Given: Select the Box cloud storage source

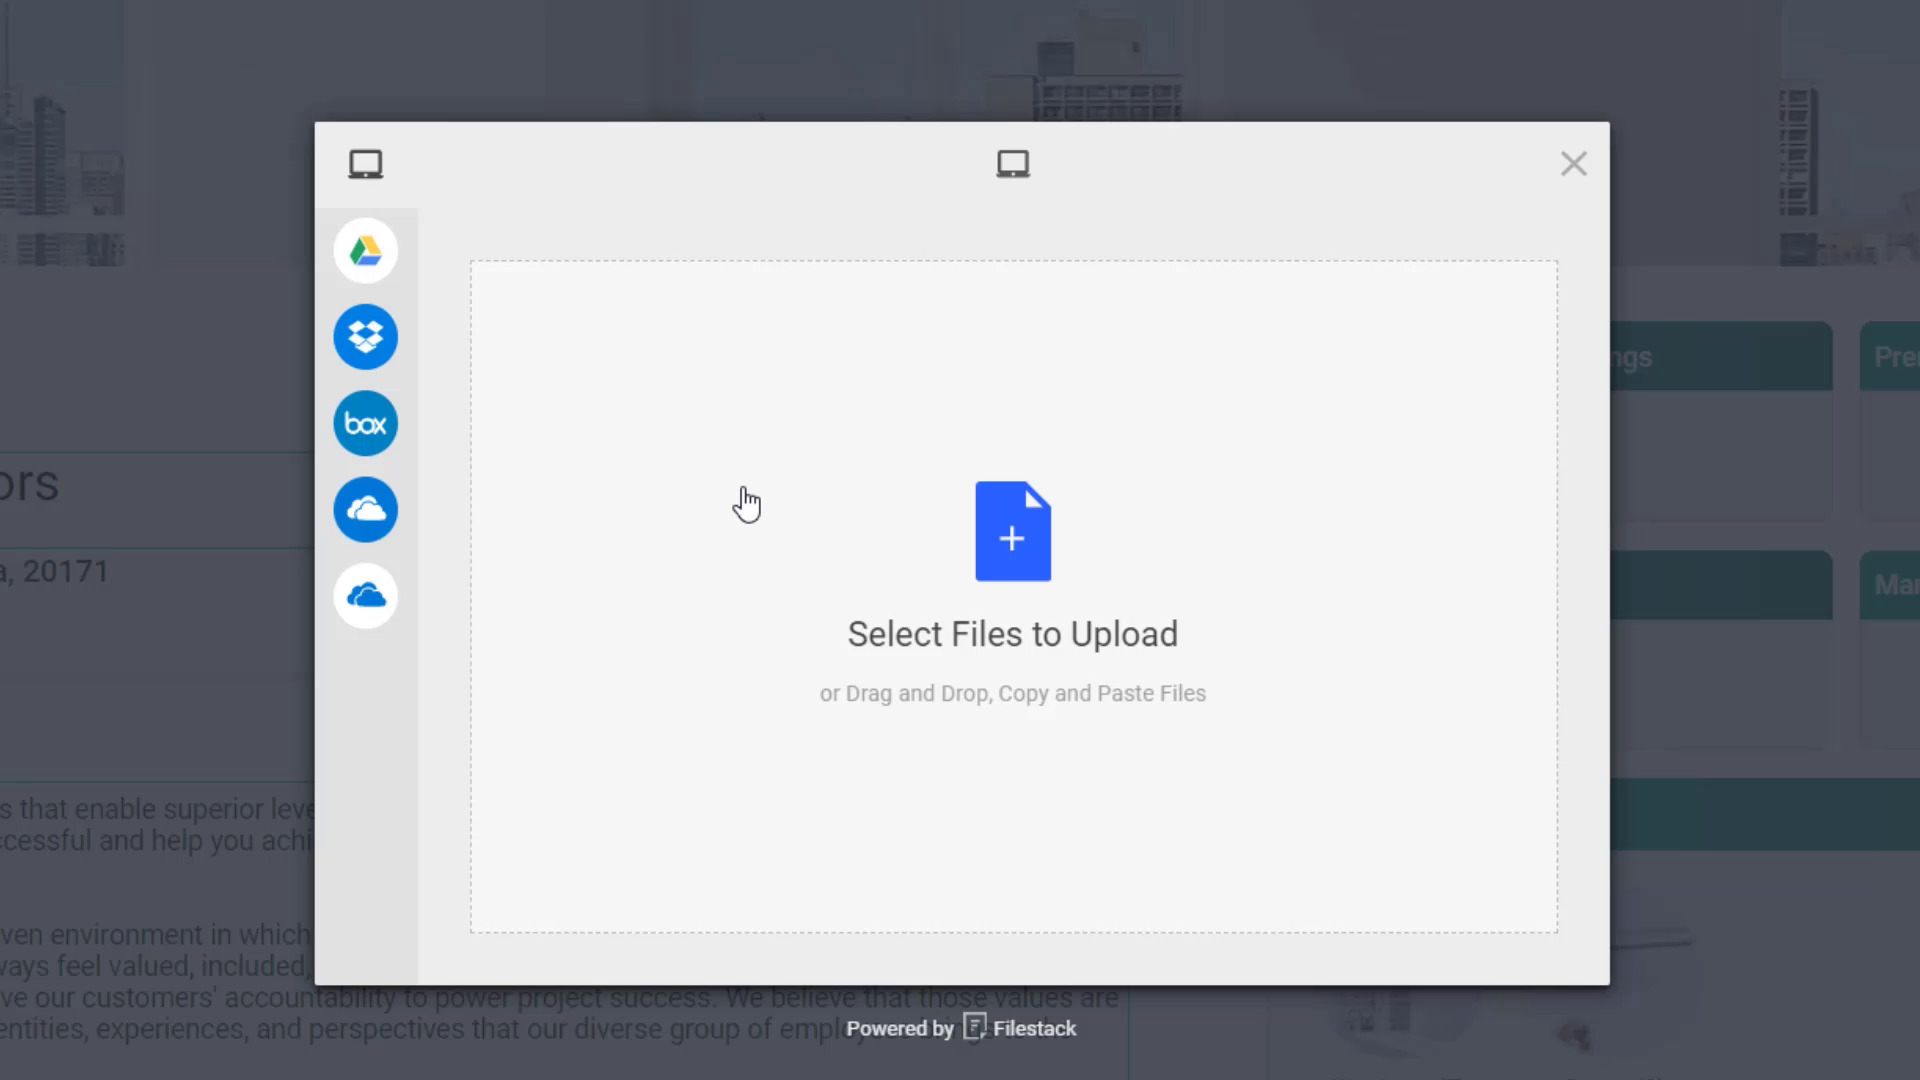Looking at the screenshot, I should tap(365, 423).
